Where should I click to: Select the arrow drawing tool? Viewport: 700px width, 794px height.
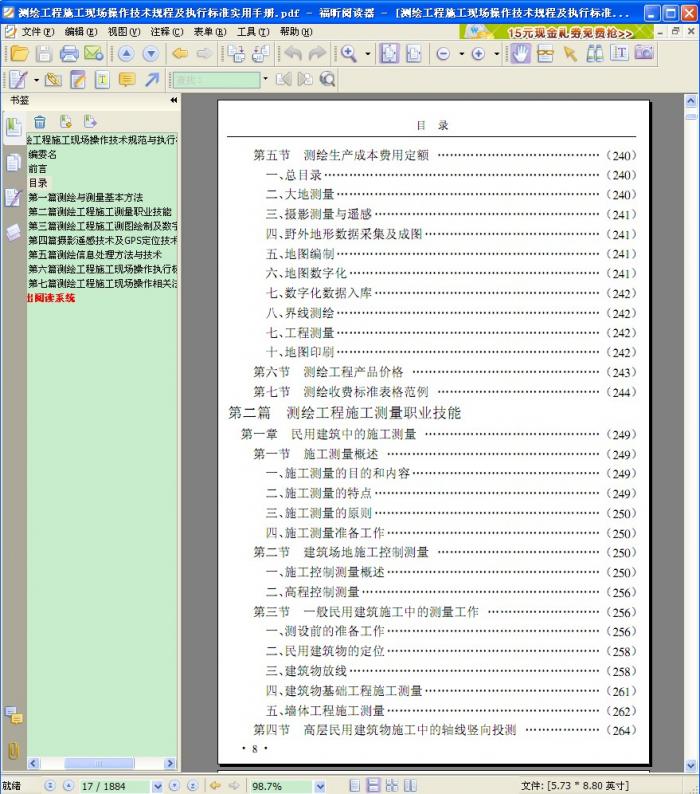(x=152, y=80)
